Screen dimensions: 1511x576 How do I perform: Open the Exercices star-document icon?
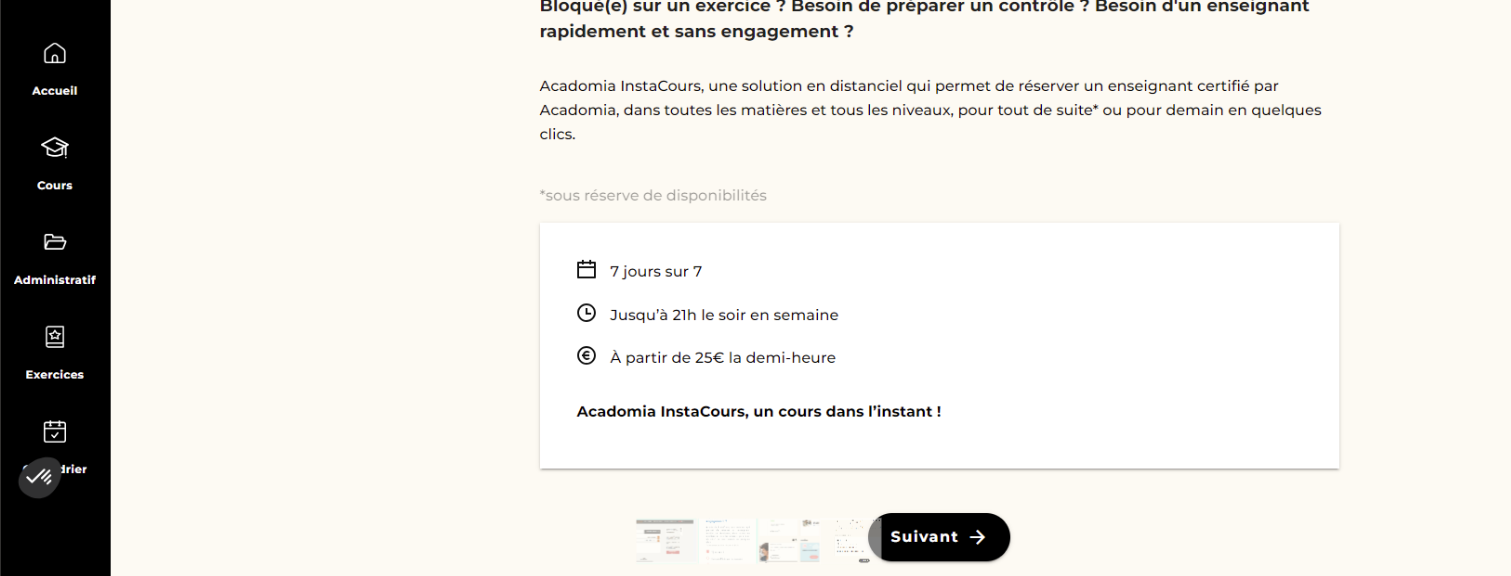pos(55,337)
